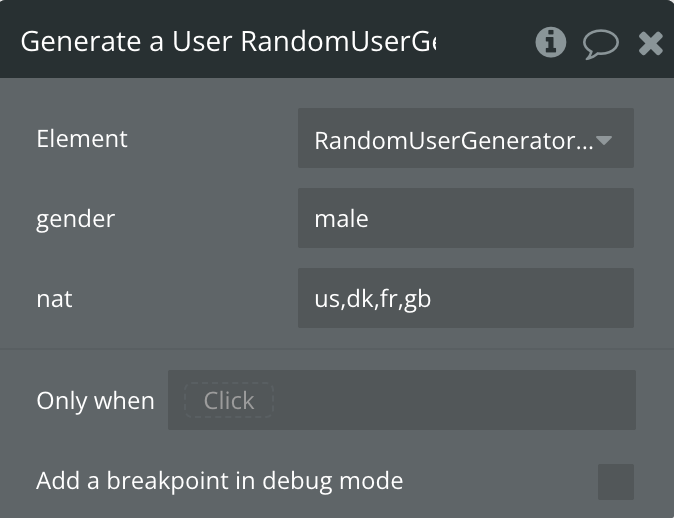674x518 pixels.
Task: Click the separator line above Only when
Action: [337, 349]
